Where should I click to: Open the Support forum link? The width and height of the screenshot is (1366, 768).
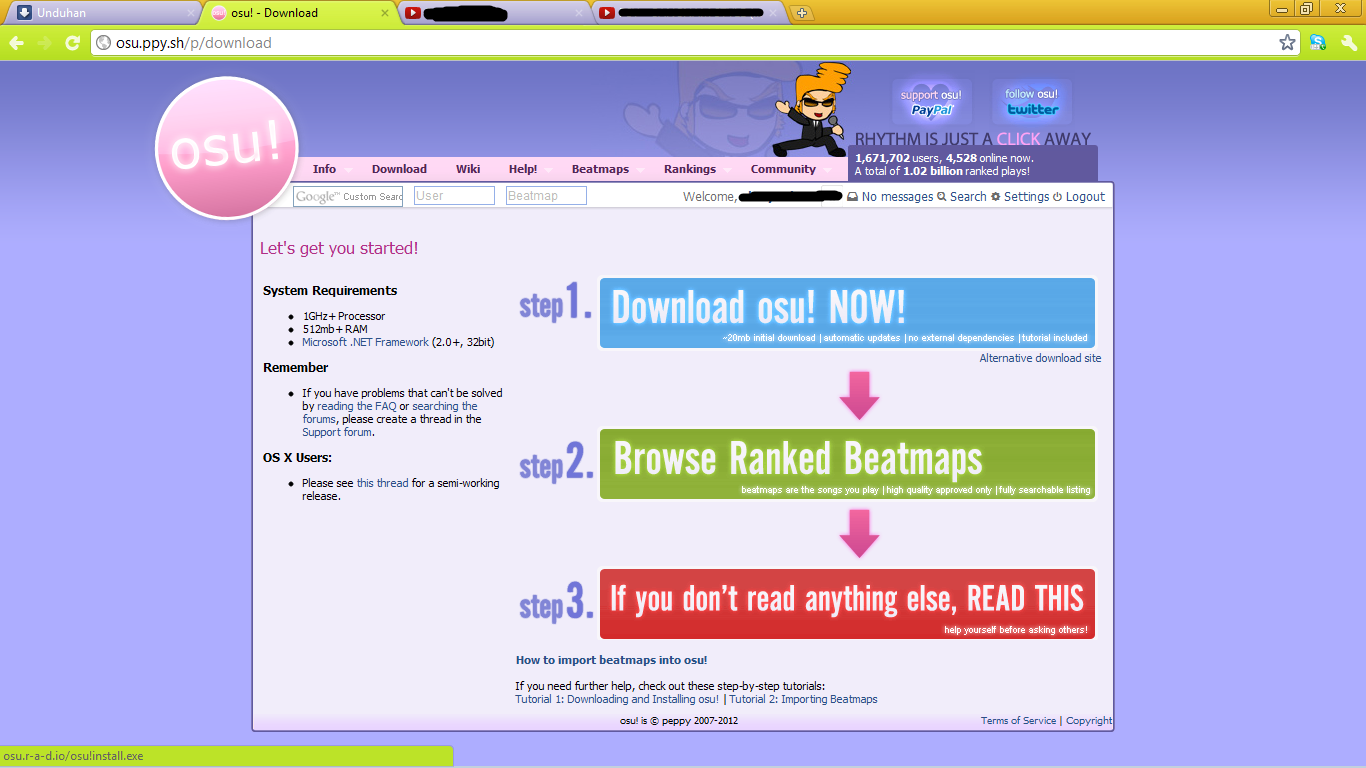[x=337, y=432]
